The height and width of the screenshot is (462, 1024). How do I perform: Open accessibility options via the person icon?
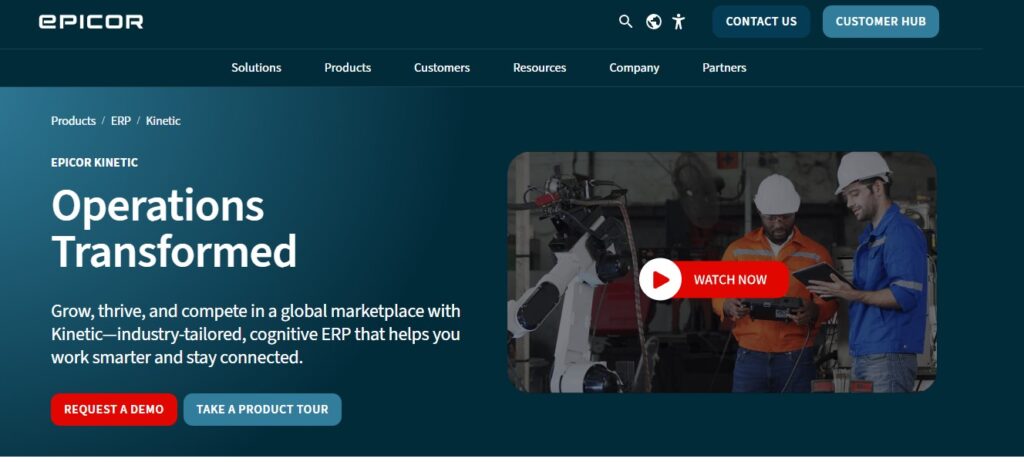click(679, 21)
